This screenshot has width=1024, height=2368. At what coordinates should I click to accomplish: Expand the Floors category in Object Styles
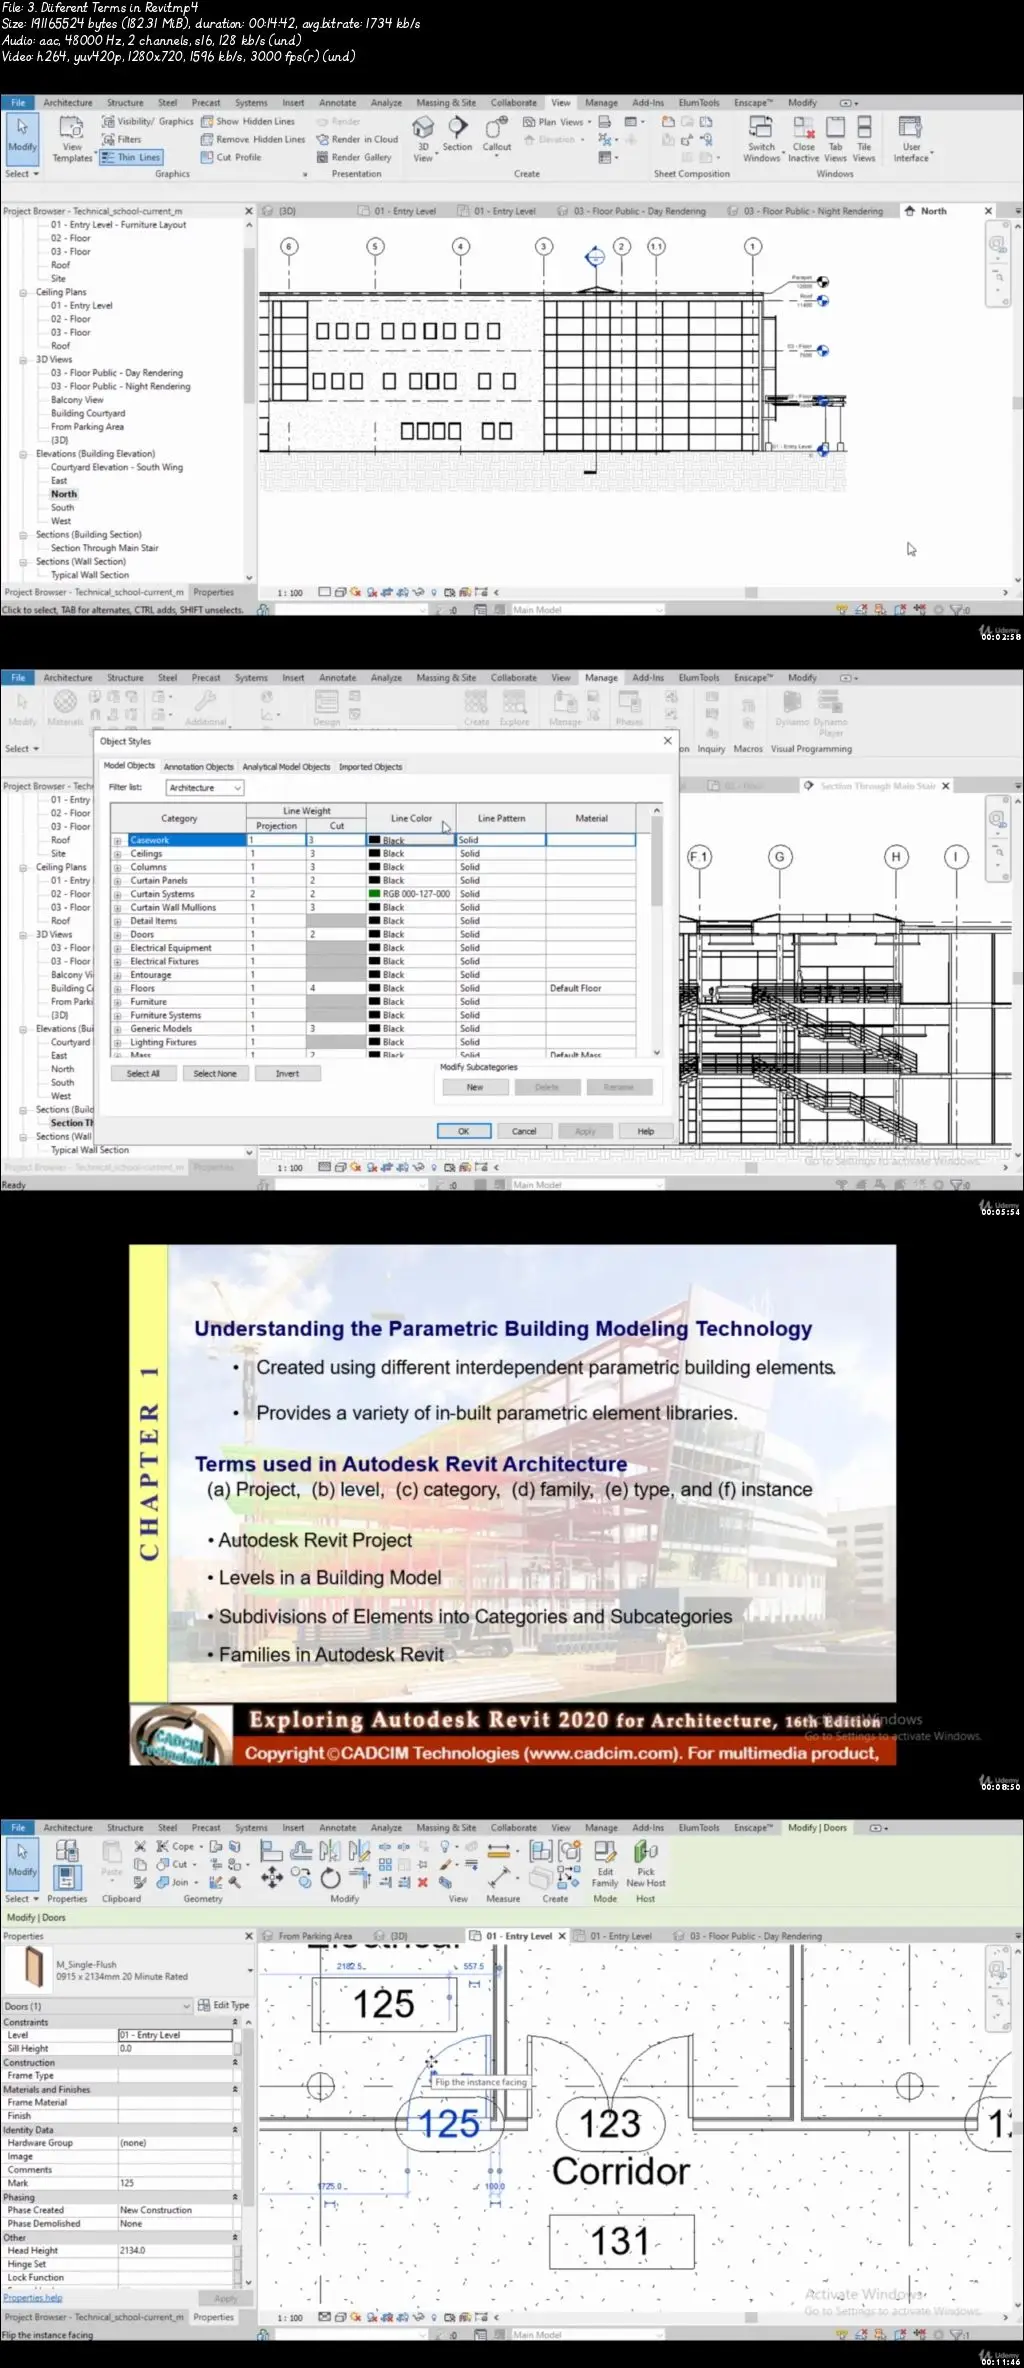coord(118,989)
